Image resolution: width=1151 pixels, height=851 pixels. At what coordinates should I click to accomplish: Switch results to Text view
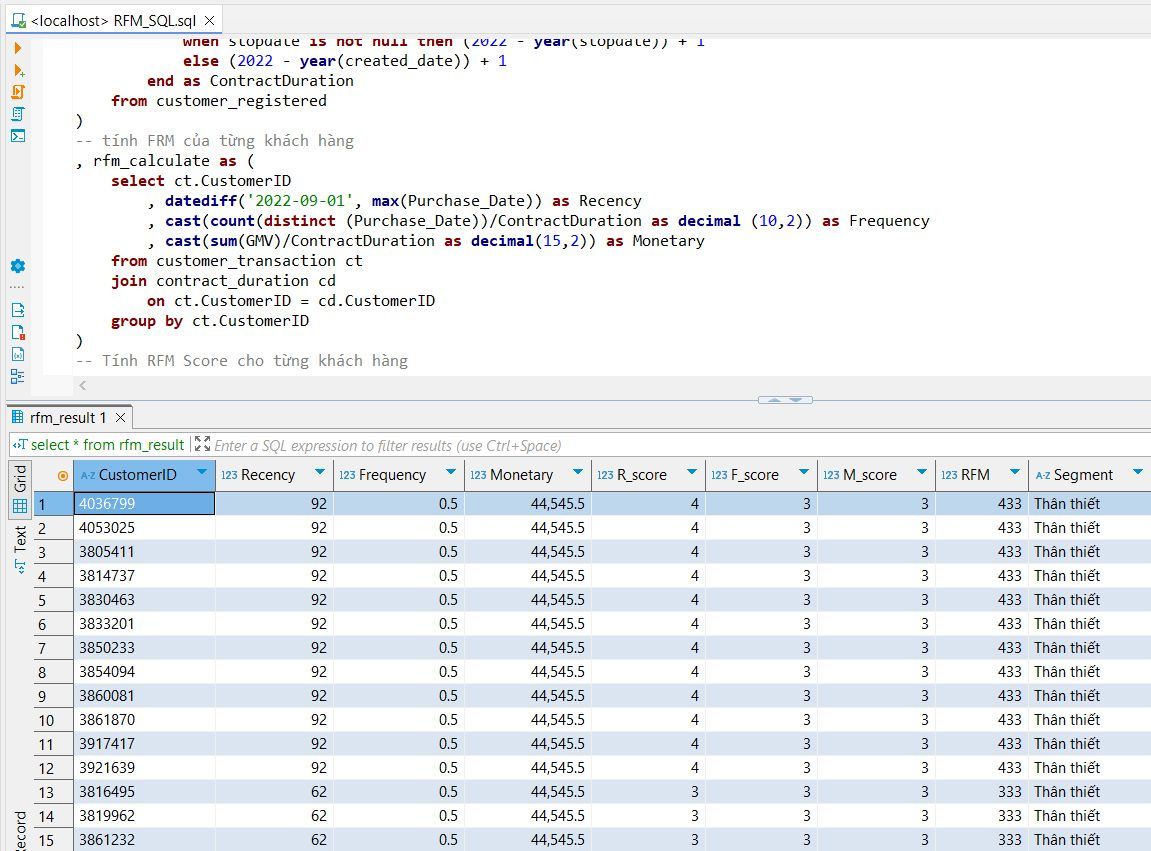20,551
